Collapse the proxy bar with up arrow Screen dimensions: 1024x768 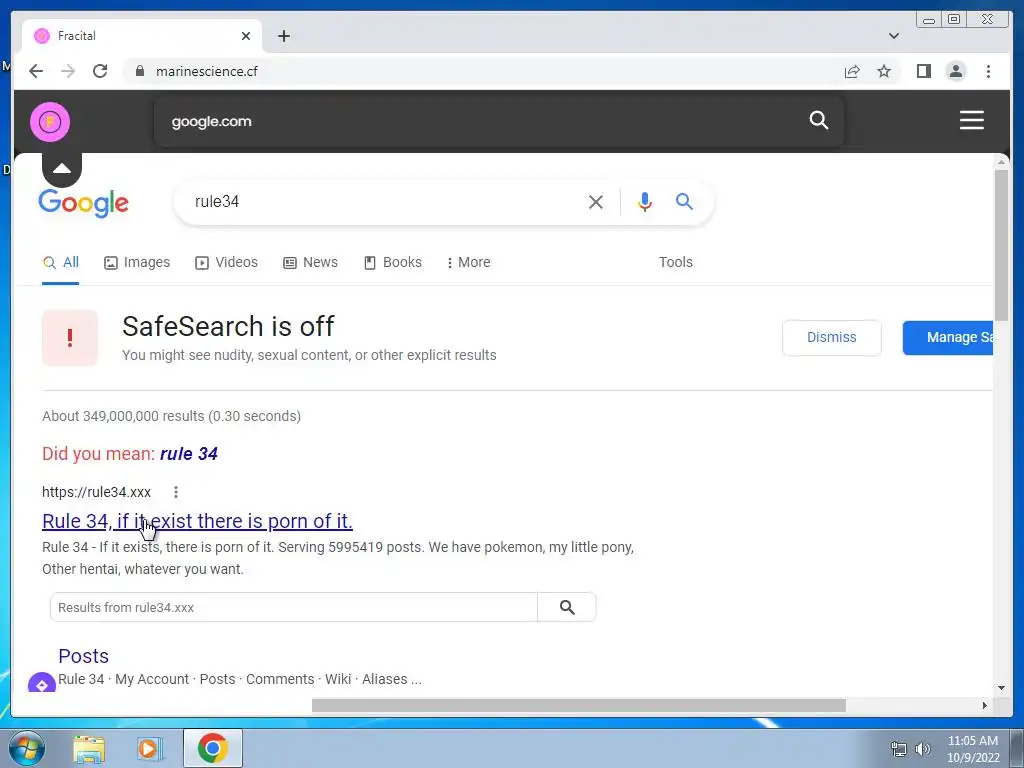coord(62,169)
